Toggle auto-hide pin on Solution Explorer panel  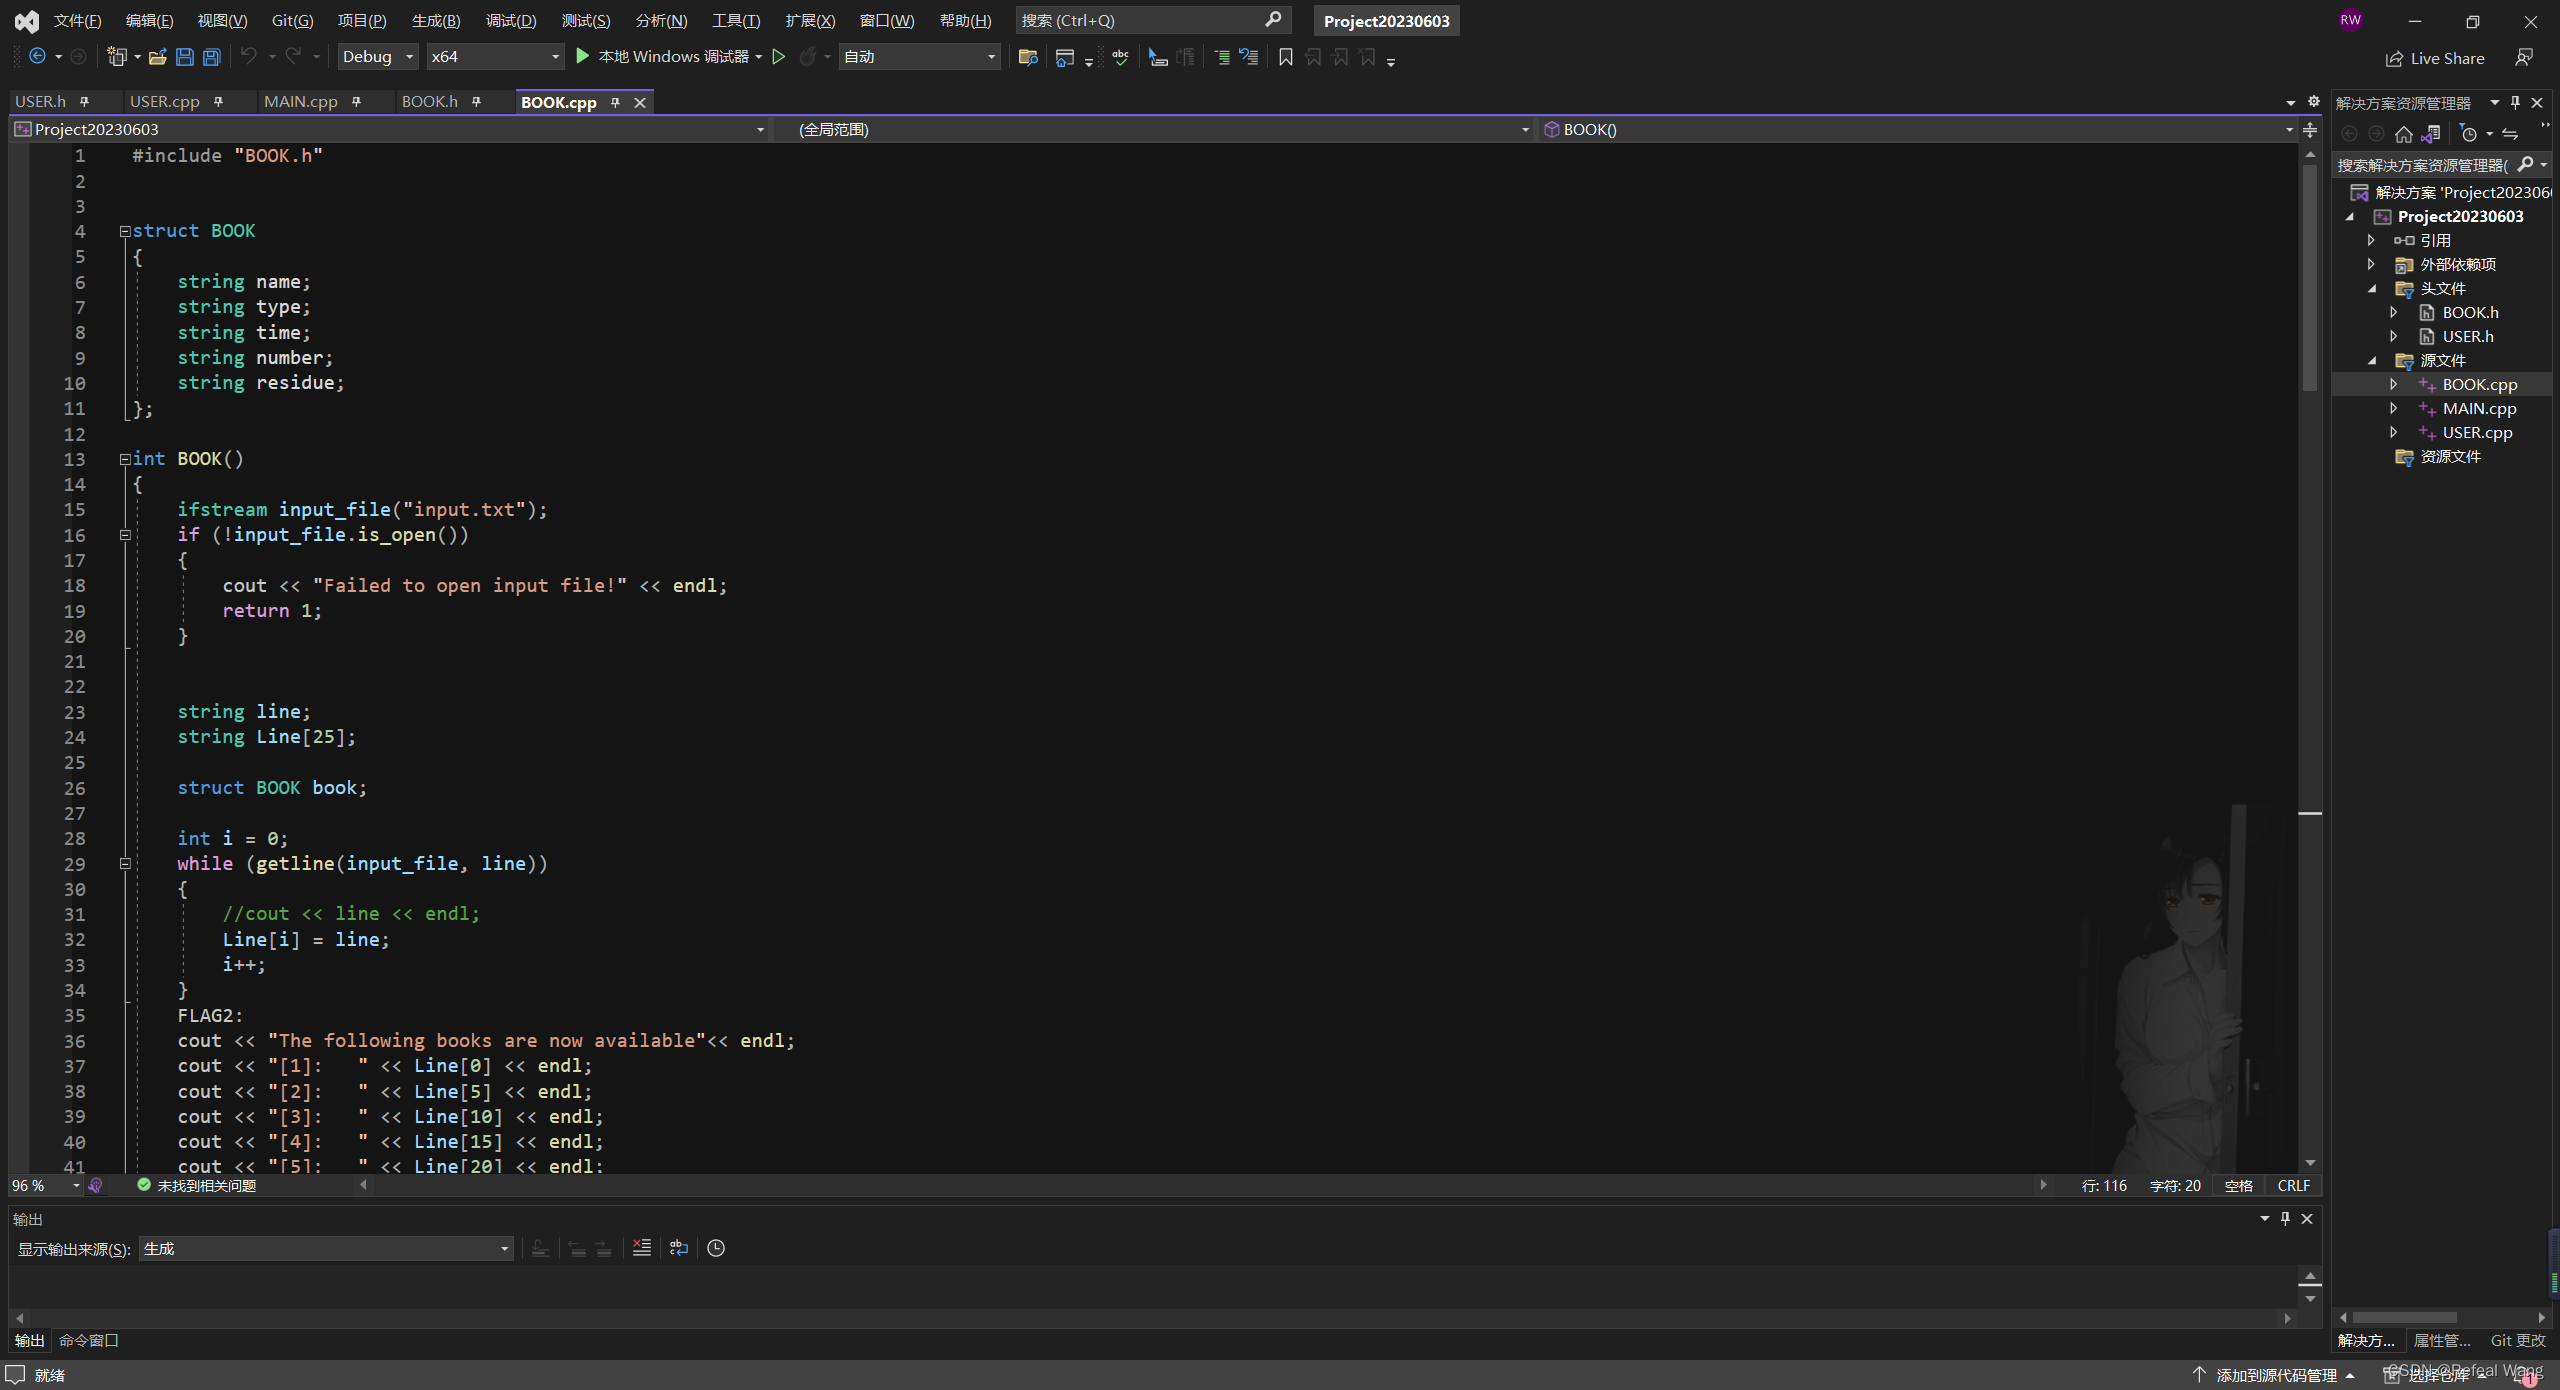pyautogui.click(x=2515, y=101)
